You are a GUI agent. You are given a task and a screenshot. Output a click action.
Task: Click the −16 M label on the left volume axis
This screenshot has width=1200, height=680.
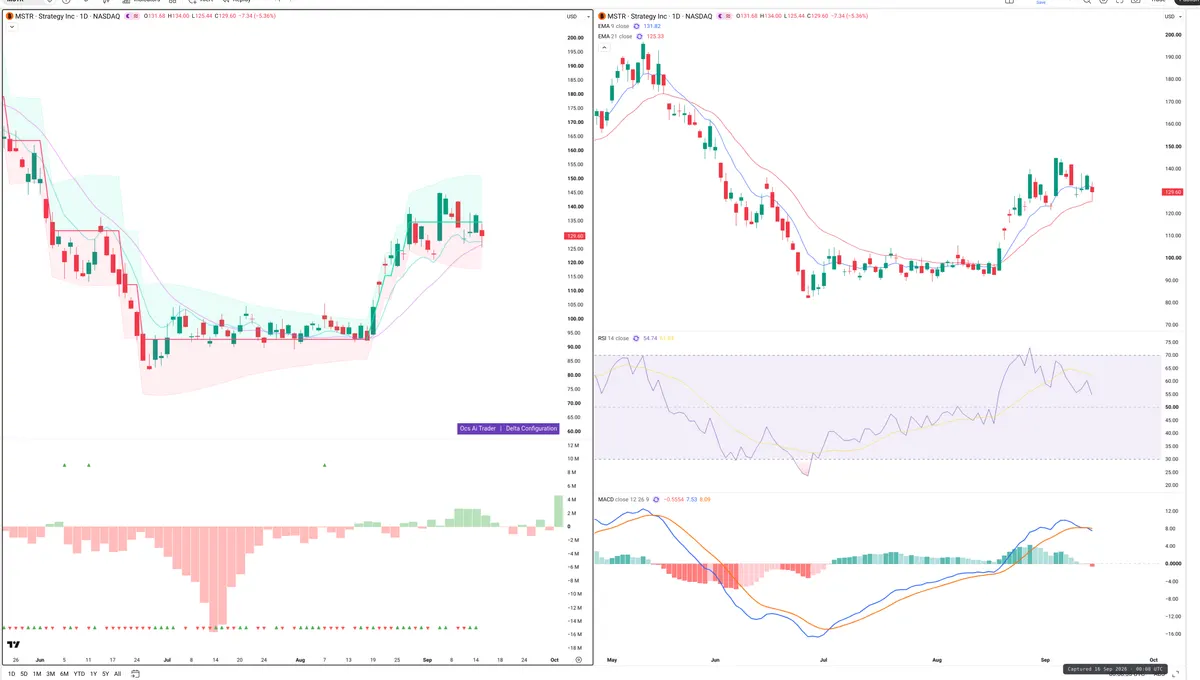pos(573,635)
